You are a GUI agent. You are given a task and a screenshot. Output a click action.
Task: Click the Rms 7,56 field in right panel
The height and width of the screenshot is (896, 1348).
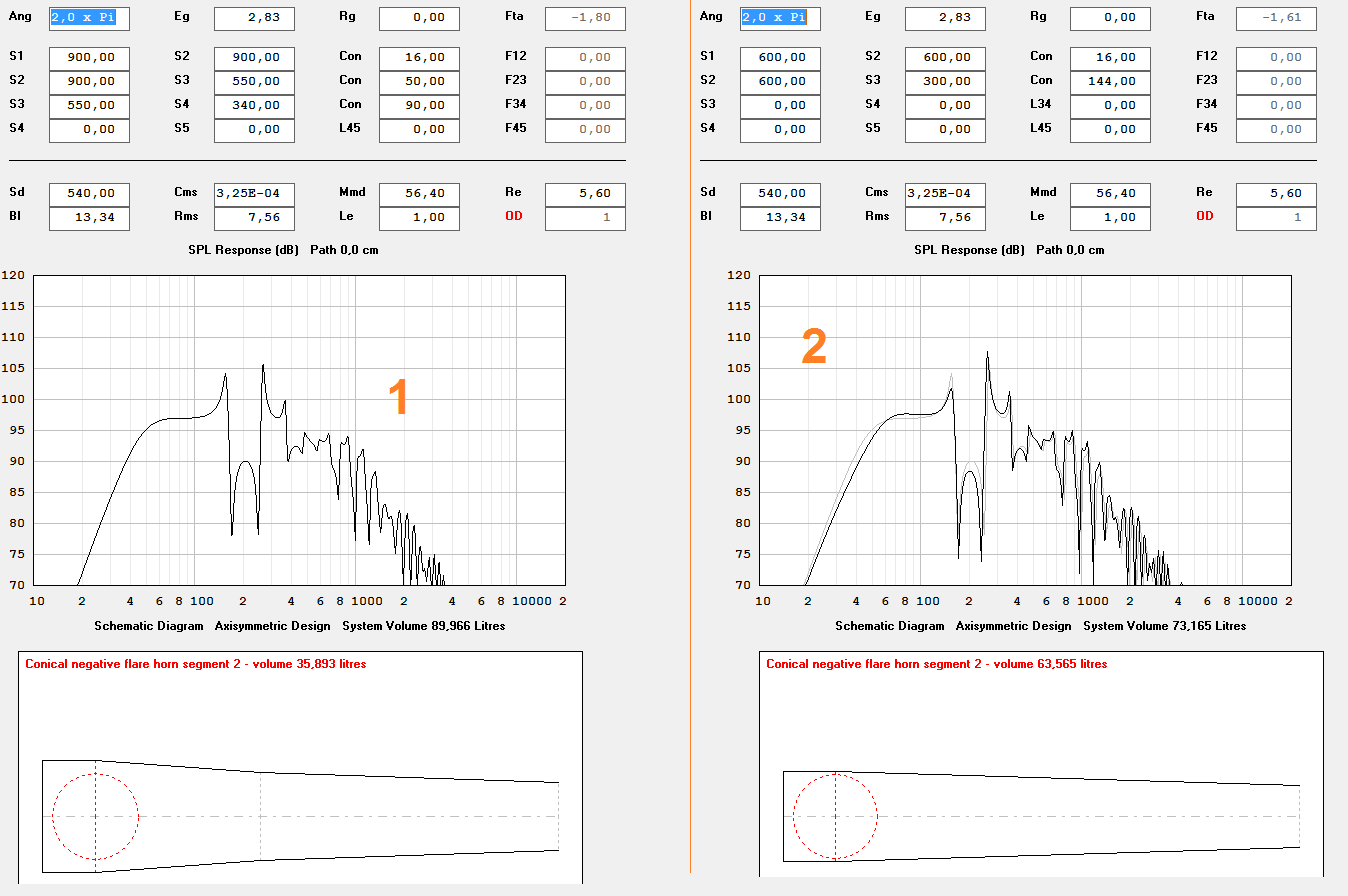click(x=945, y=218)
